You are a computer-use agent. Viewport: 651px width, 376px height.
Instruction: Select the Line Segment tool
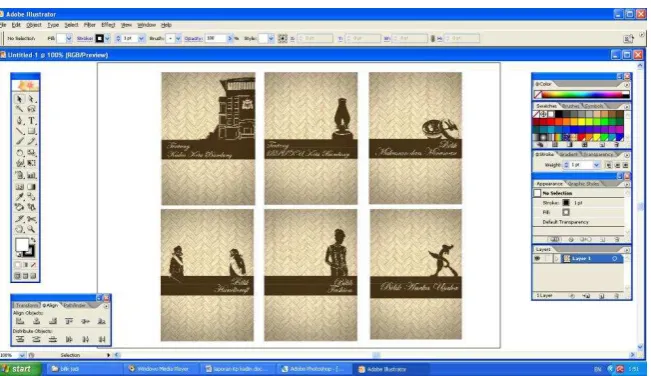point(19,131)
